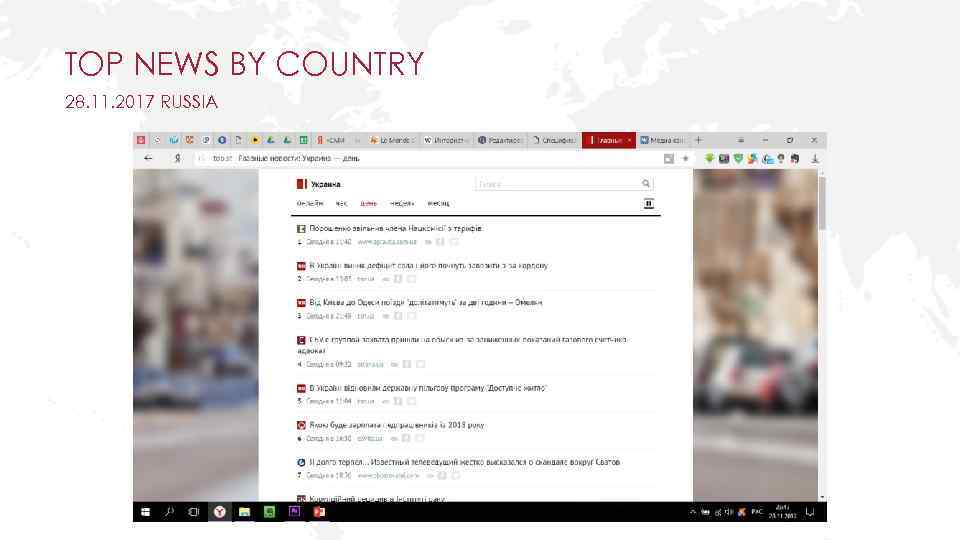Switch the РУС keyboard language indicator

757,512
